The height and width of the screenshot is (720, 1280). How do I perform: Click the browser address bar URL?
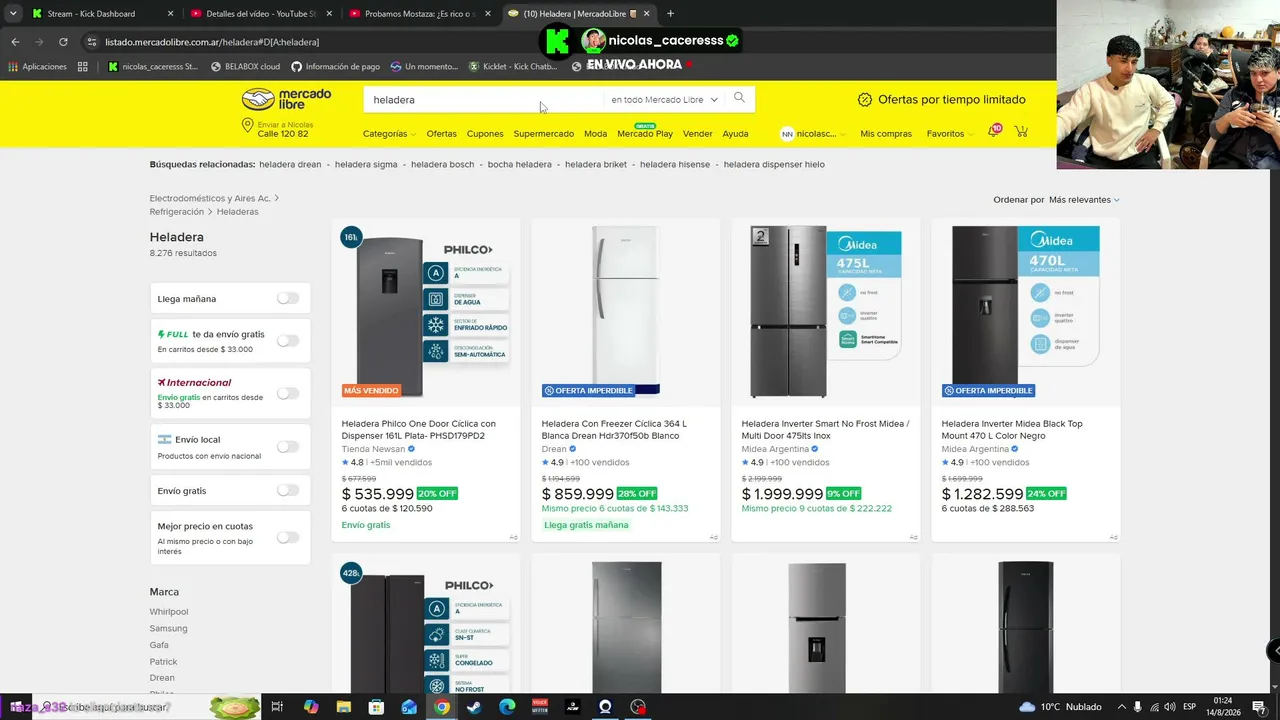(212, 42)
